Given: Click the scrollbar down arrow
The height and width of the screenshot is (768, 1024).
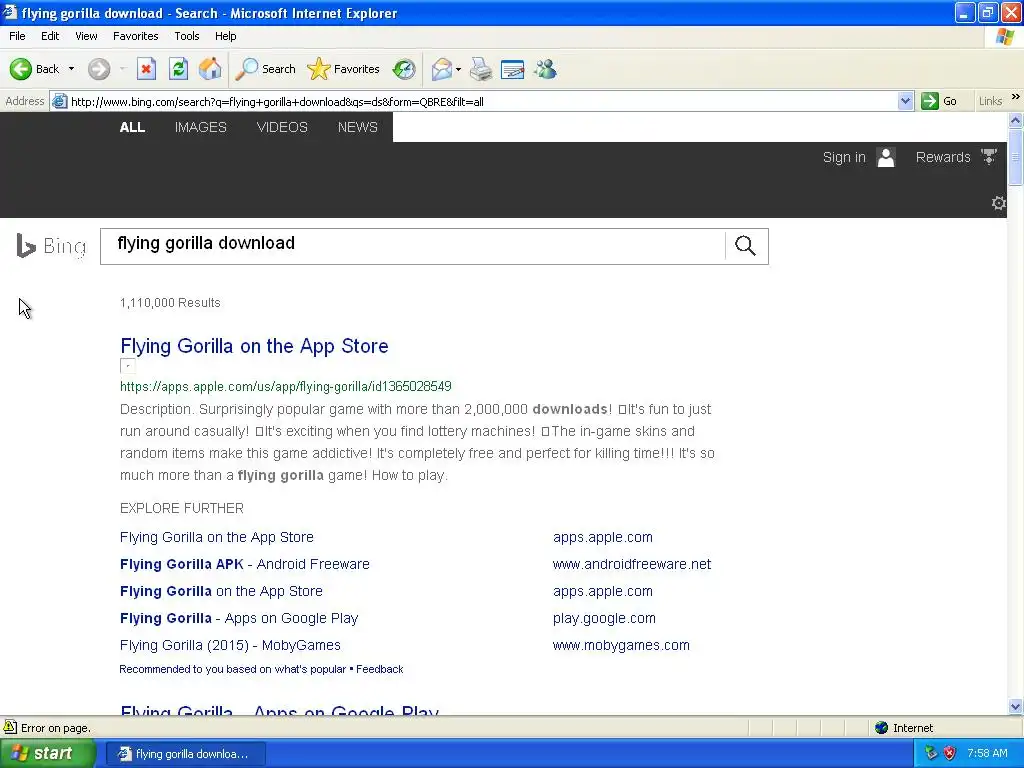Looking at the screenshot, I should [1016, 706].
